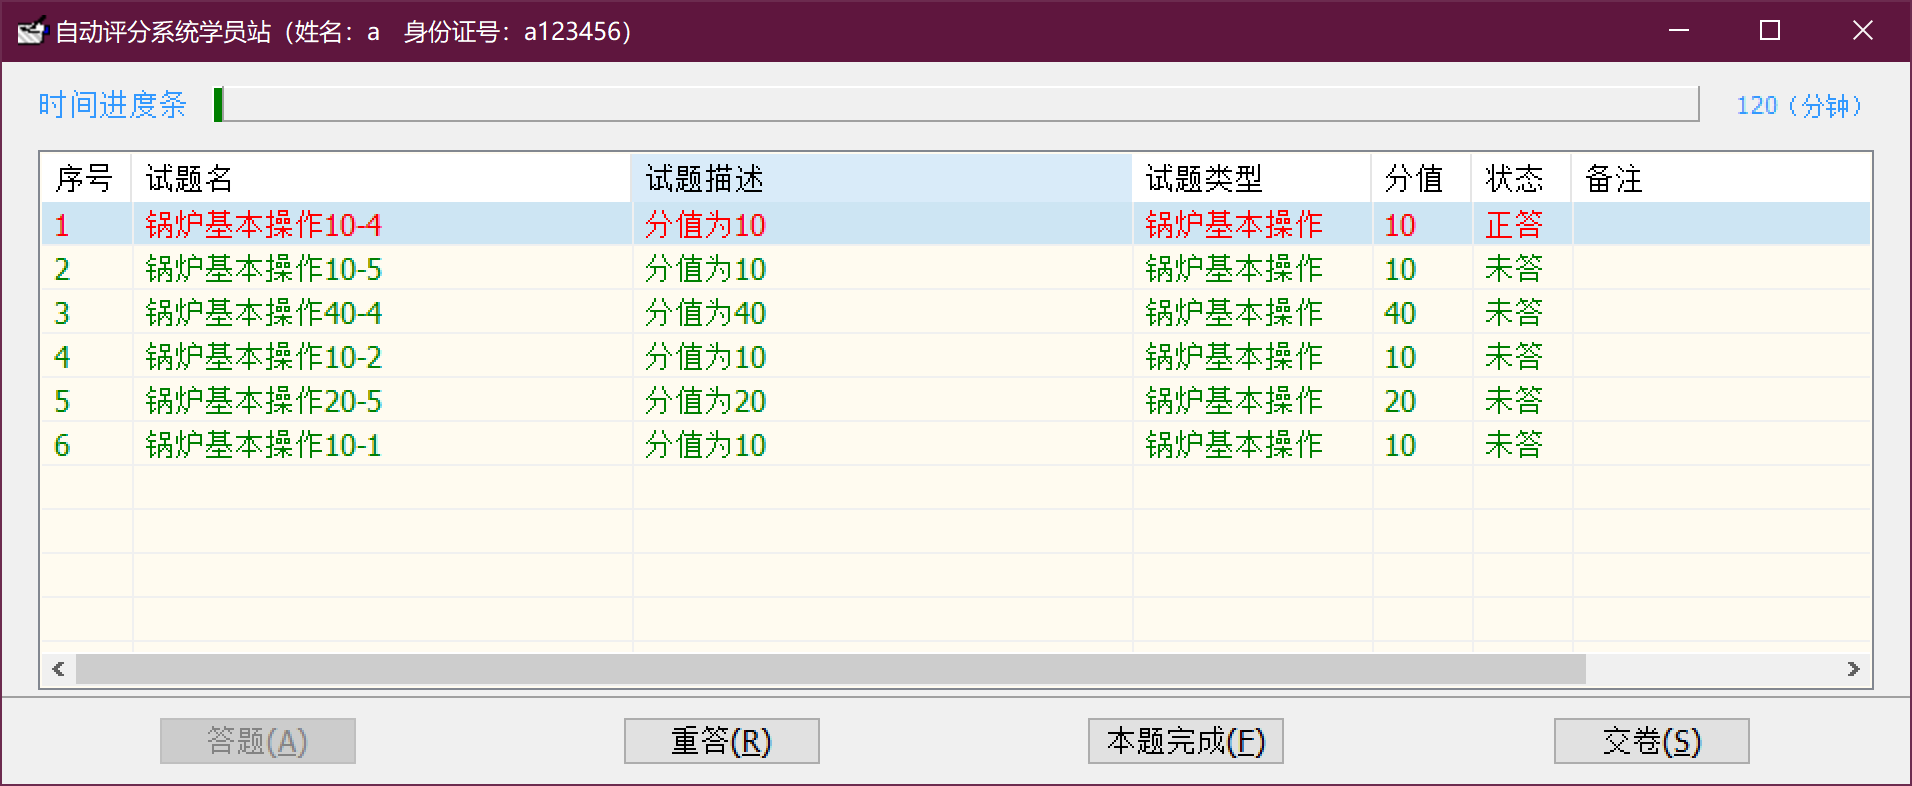Image resolution: width=1912 pixels, height=786 pixels.
Task: Click the app icon in title bar
Action: [31, 31]
